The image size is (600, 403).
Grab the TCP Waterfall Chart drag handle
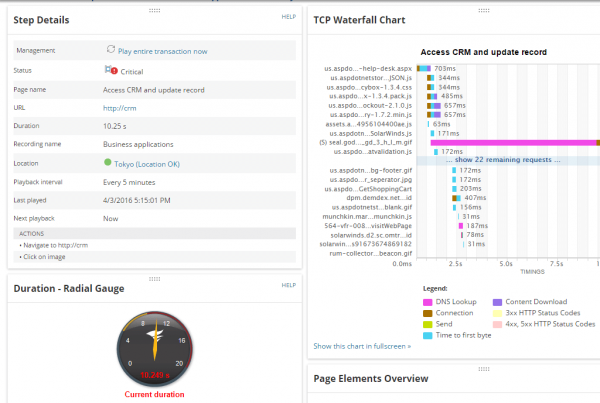454,10
